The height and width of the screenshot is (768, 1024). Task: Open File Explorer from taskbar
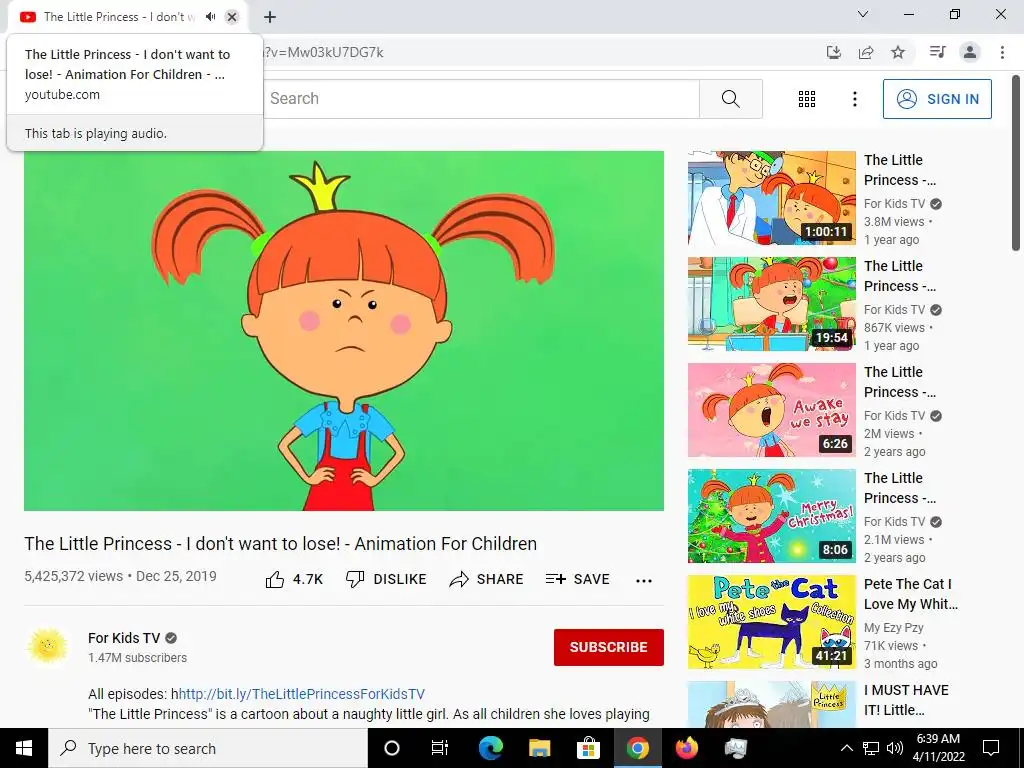pos(539,748)
